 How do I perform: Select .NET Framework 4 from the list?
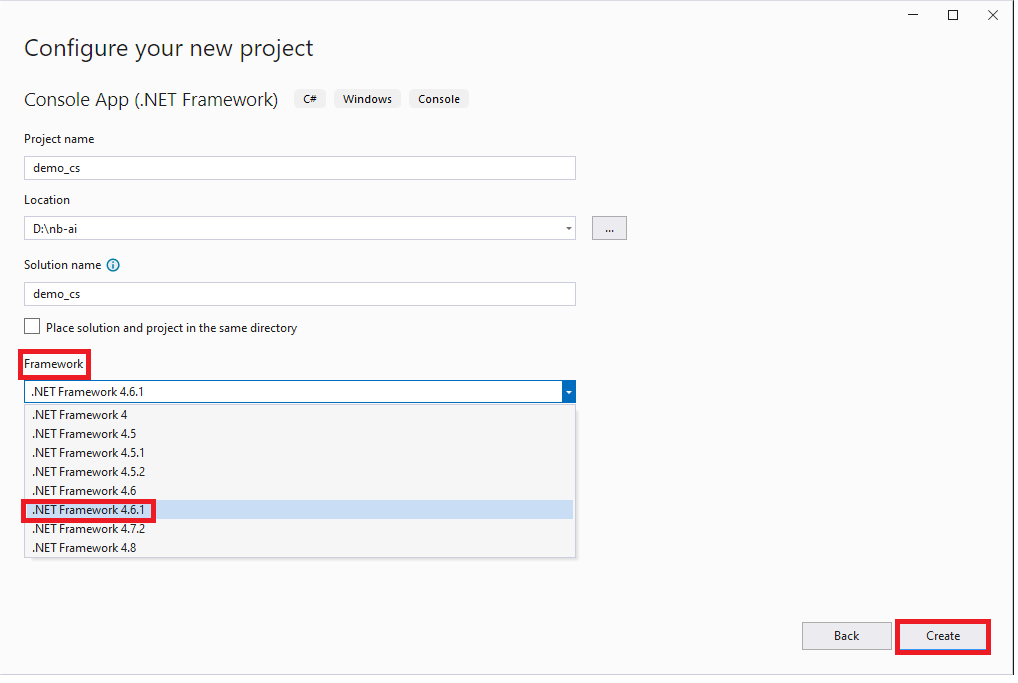(299, 416)
